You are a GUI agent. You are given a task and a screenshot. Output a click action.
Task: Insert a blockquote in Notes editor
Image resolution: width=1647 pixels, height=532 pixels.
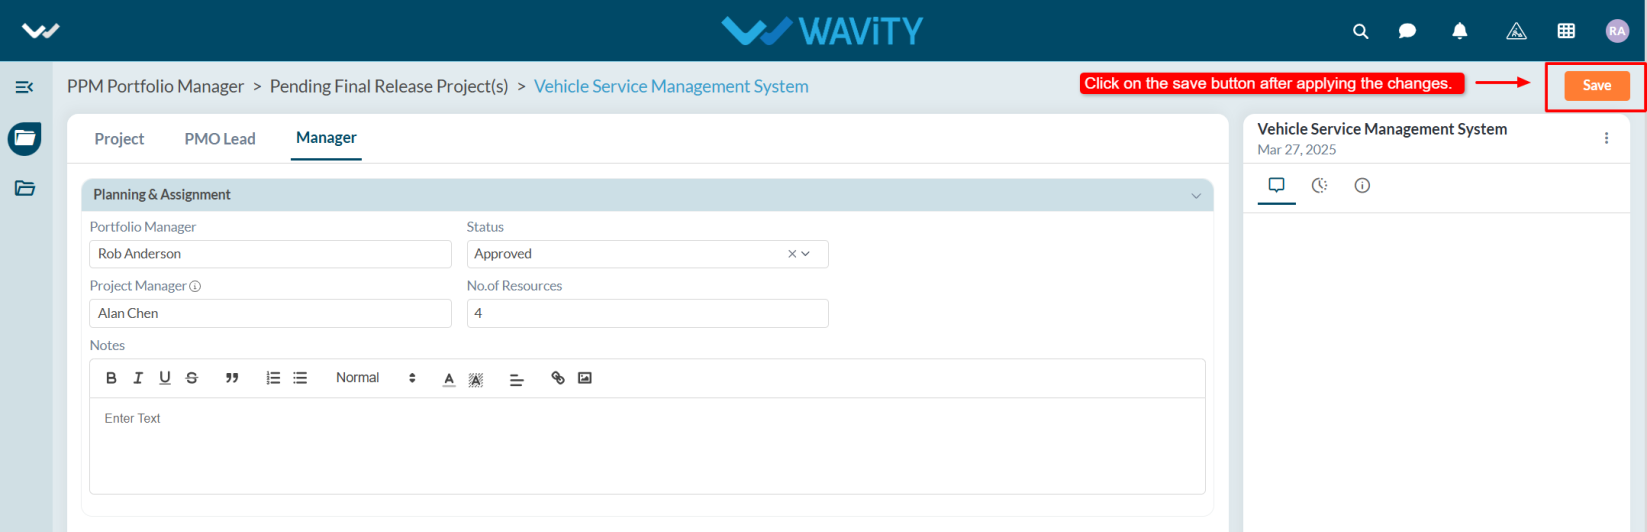[x=232, y=378]
